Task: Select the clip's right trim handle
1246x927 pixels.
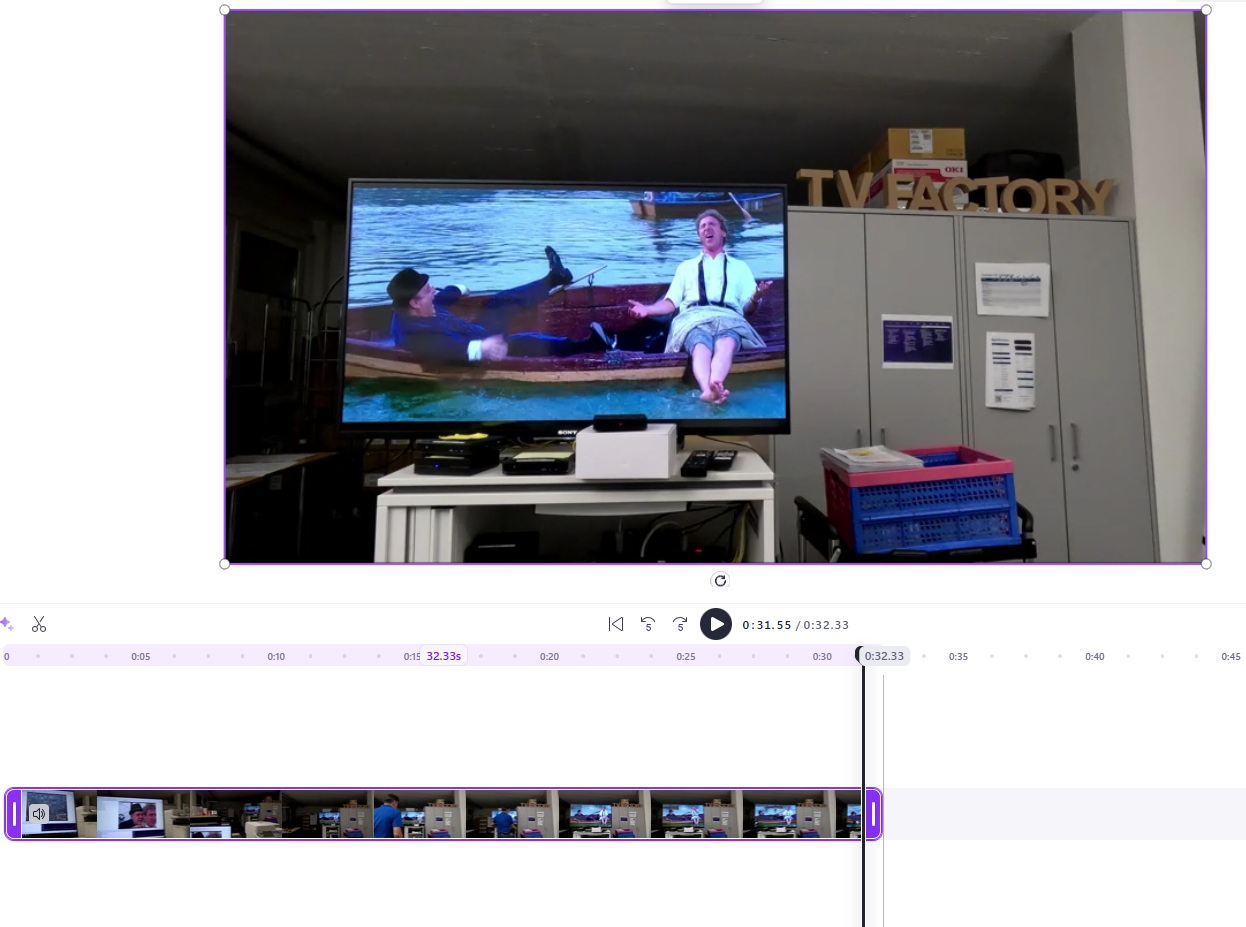Action: [x=873, y=814]
